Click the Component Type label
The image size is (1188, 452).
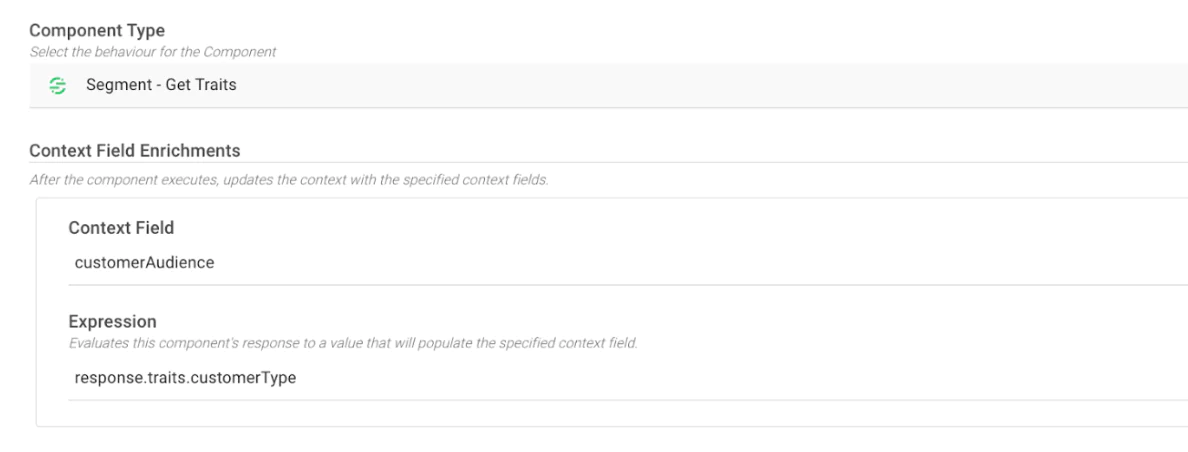(97, 31)
